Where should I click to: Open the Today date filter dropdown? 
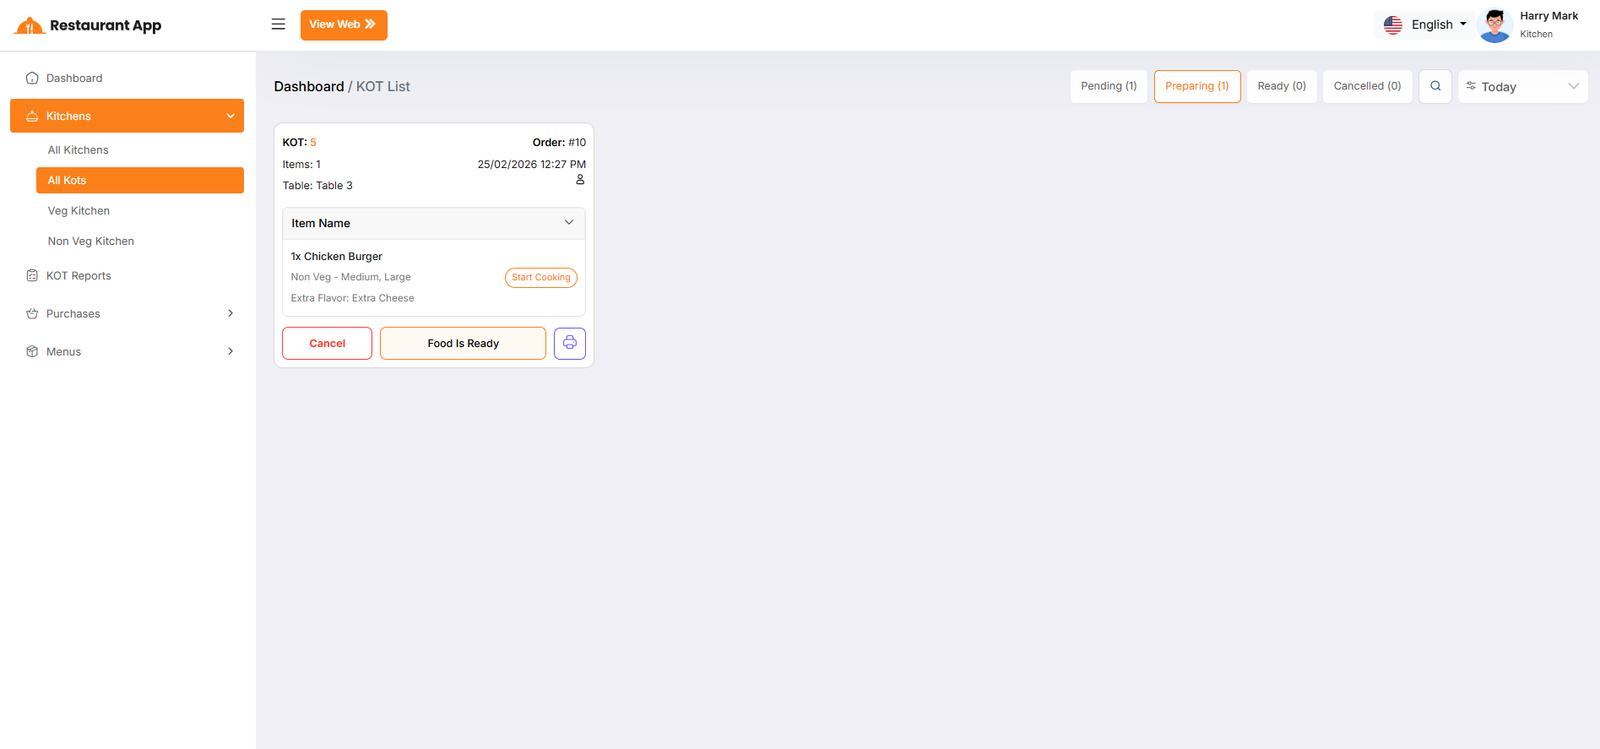[x=1522, y=87]
